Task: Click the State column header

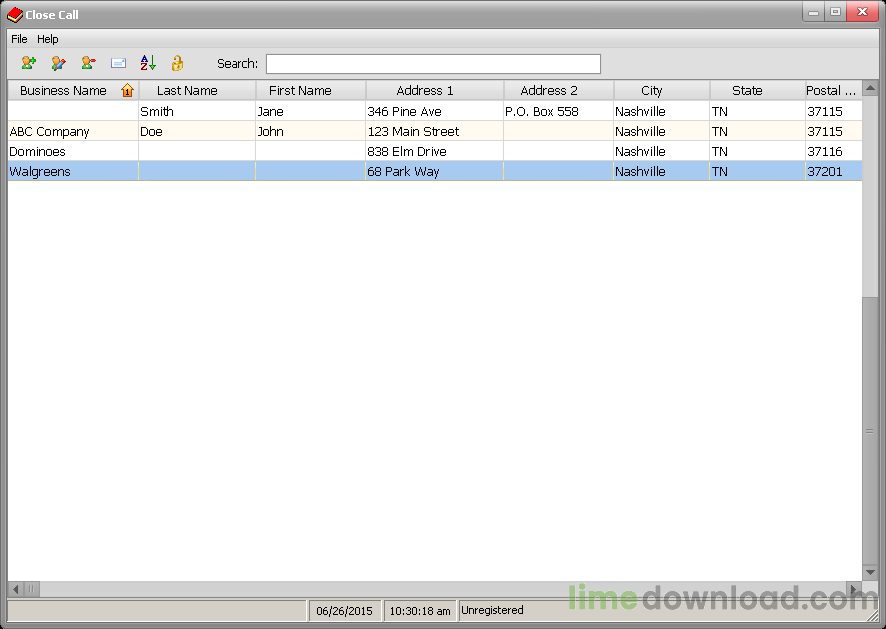Action: pos(757,90)
